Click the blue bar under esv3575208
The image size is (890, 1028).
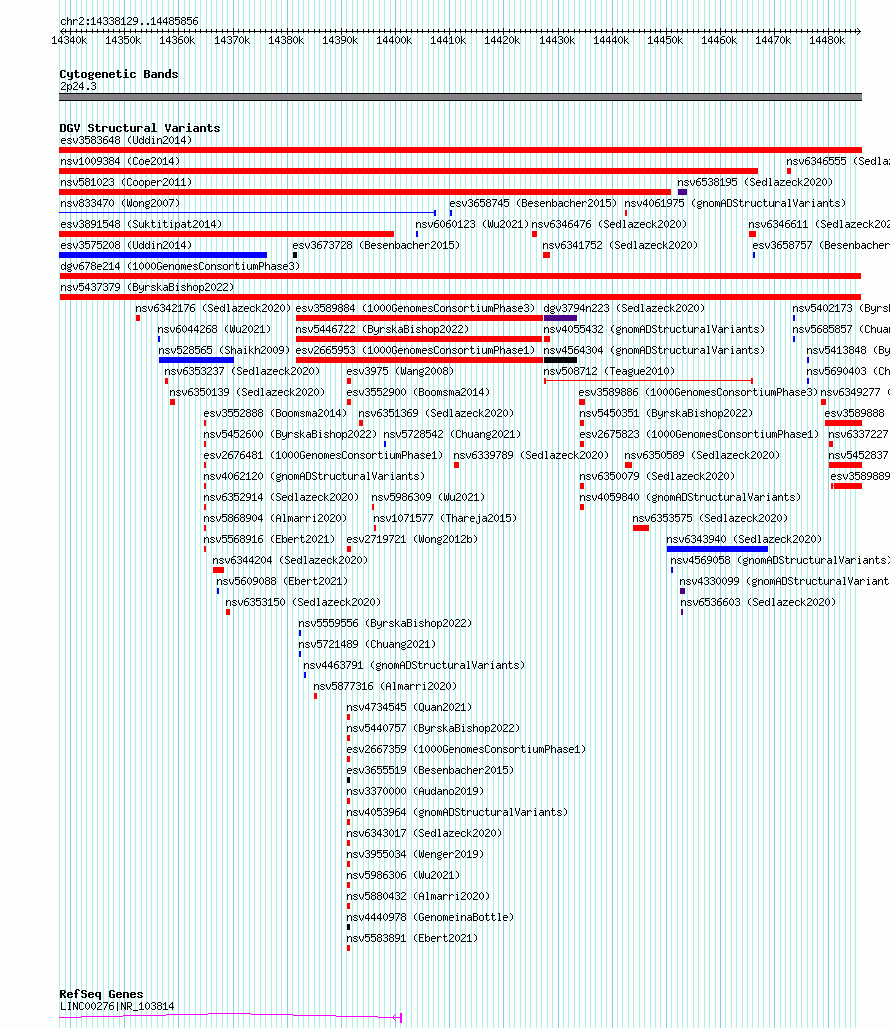point(163,255)
